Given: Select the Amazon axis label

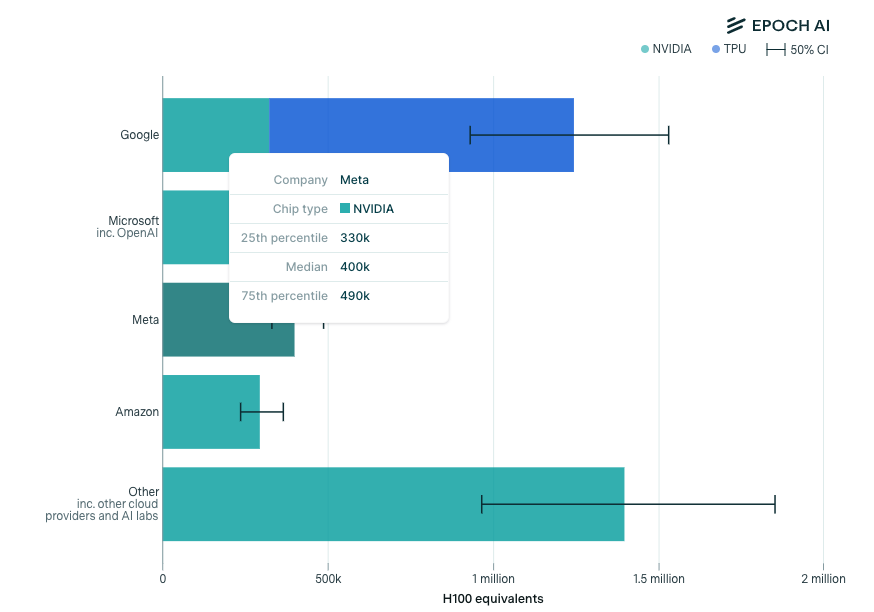Looking at the screenshot, I should tap(137, 412).
